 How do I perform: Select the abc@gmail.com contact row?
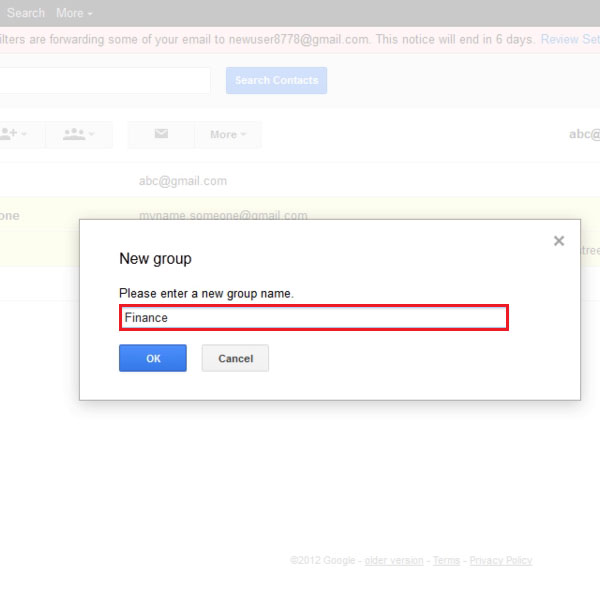tap(300, 181)
